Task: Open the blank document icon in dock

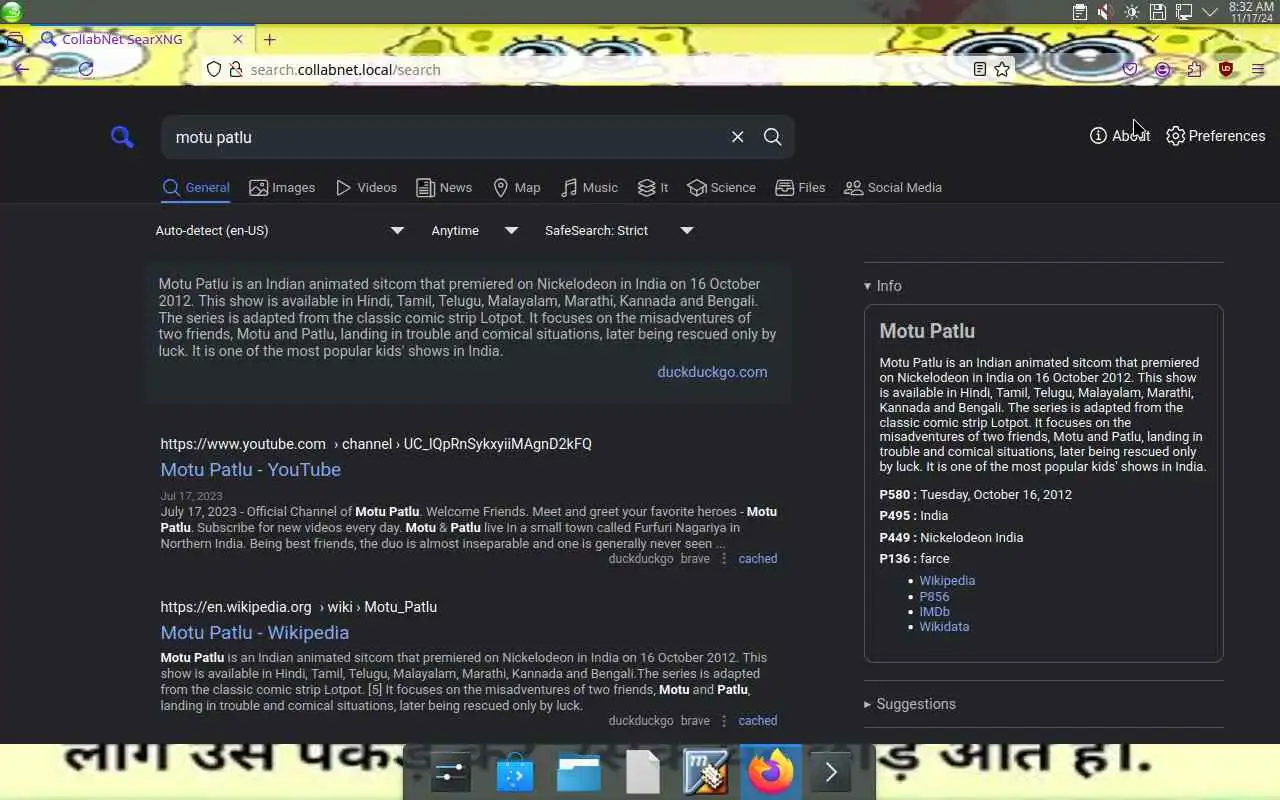Action: 642,773
